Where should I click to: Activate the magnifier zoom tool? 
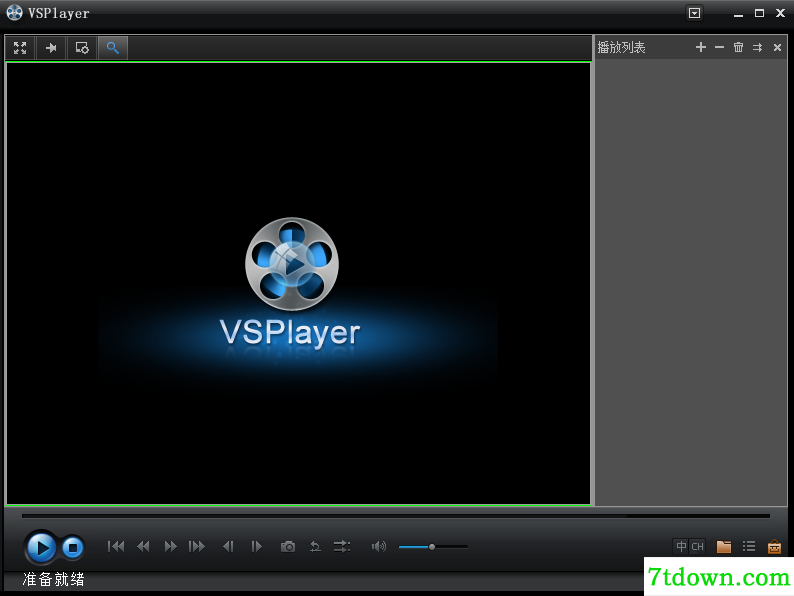click(x=112, y=48)
